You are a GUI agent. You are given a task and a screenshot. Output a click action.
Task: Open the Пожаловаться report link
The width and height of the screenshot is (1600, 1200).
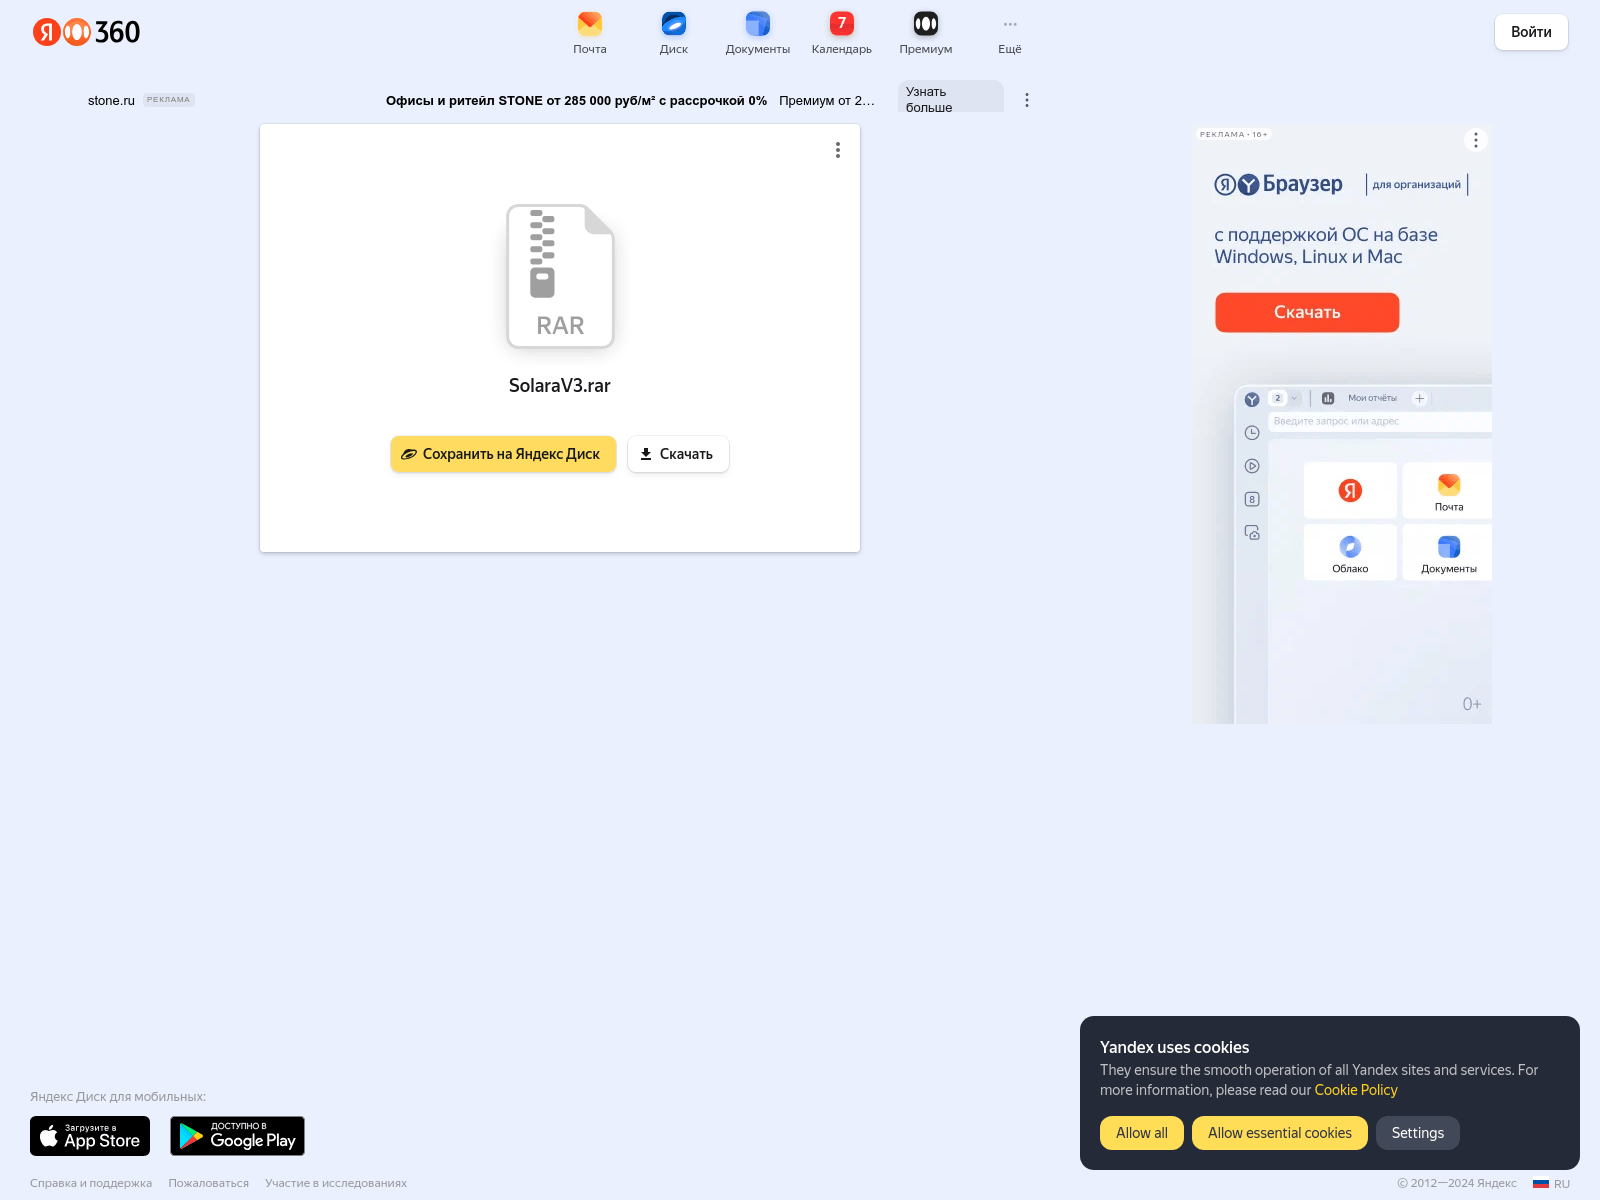pos(209,1183)
